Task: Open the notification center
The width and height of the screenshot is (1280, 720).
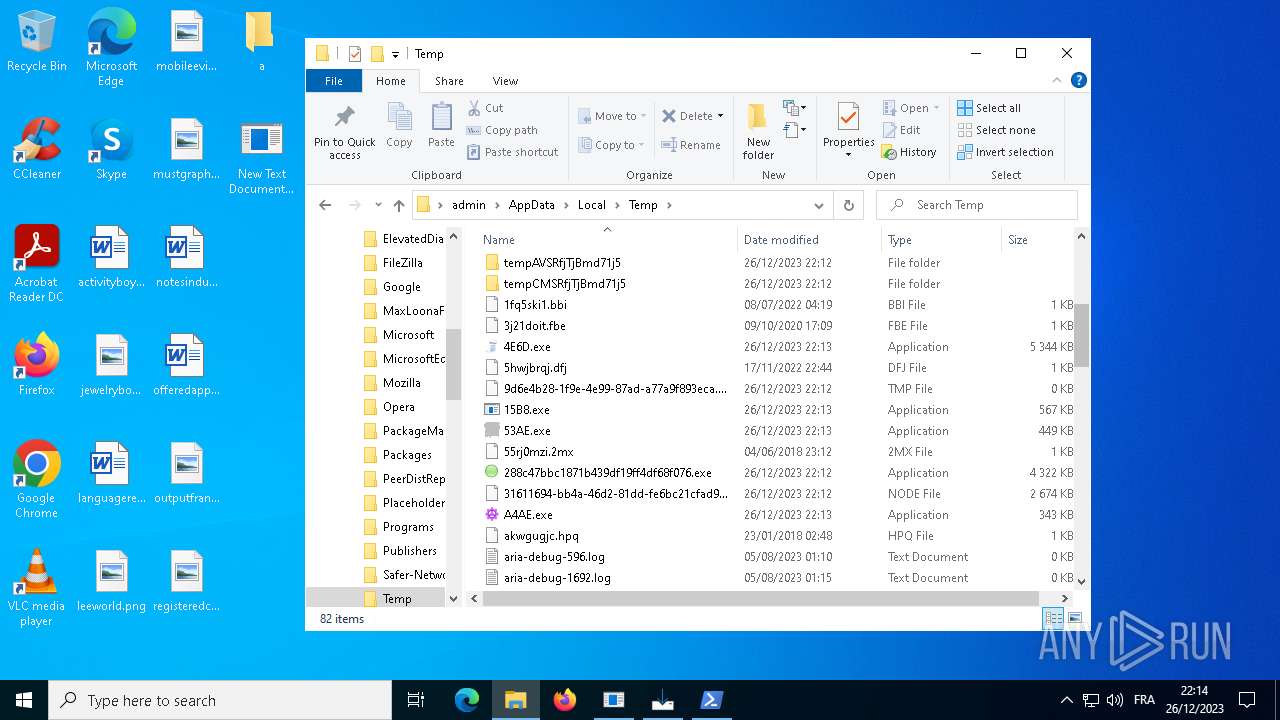Action: (x=1247, y=700)
